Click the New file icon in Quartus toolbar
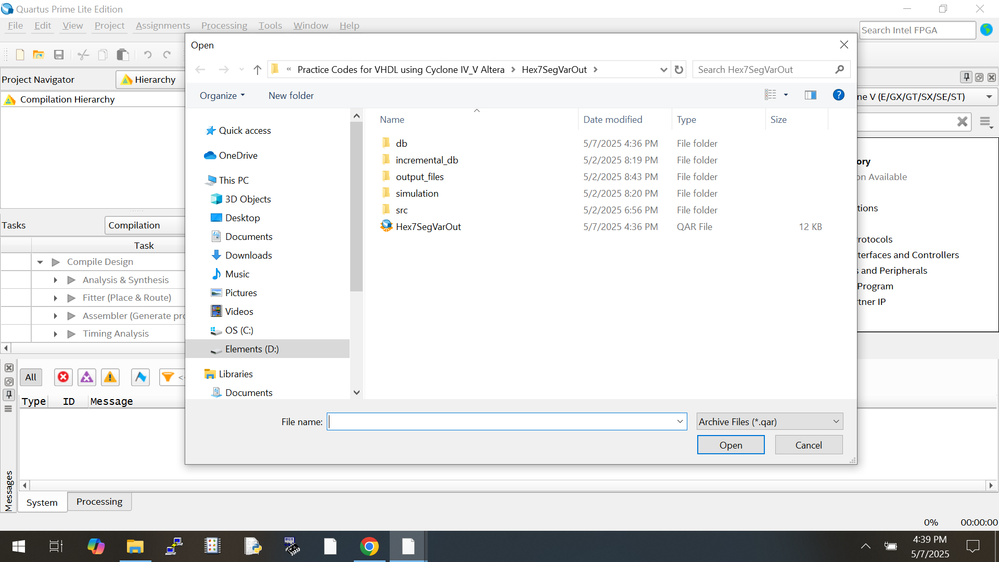 click(20, 55)
